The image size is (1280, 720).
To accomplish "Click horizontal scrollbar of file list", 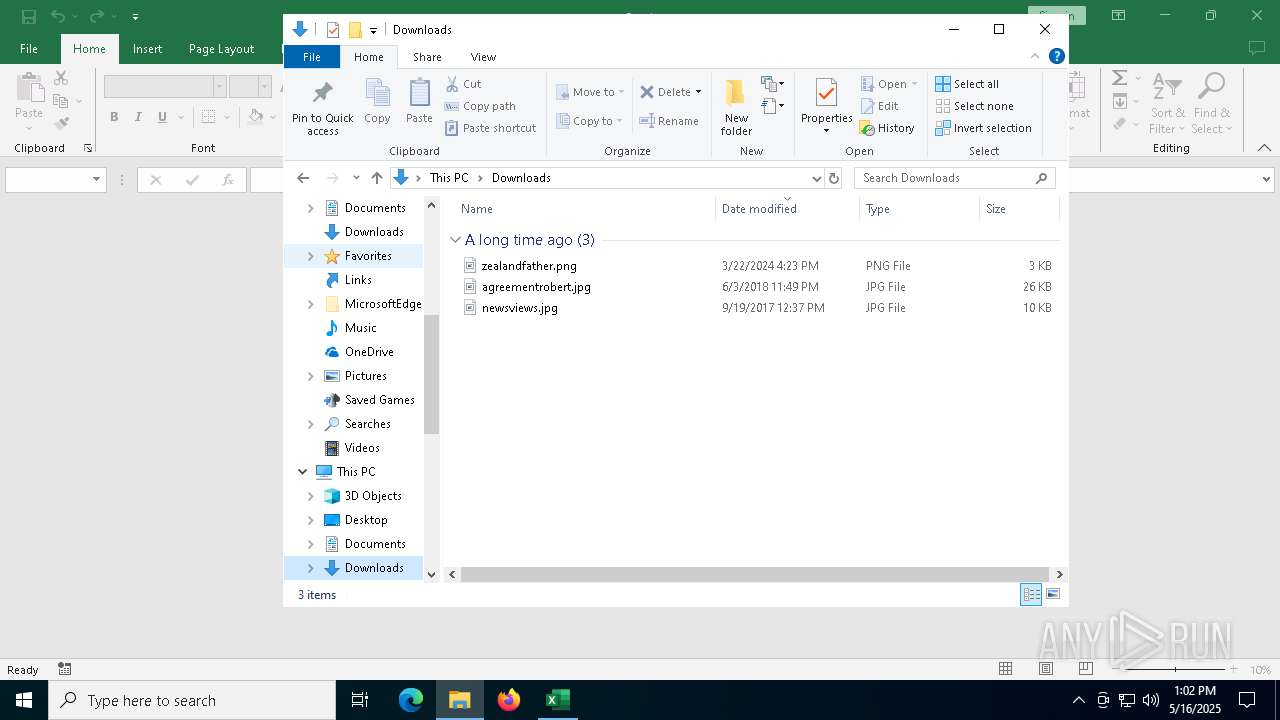I will [x=755, y=574].
